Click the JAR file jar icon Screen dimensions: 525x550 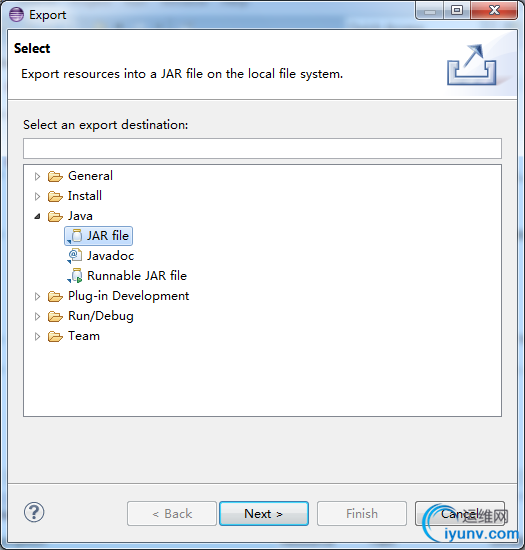click(x=75, y=236)
